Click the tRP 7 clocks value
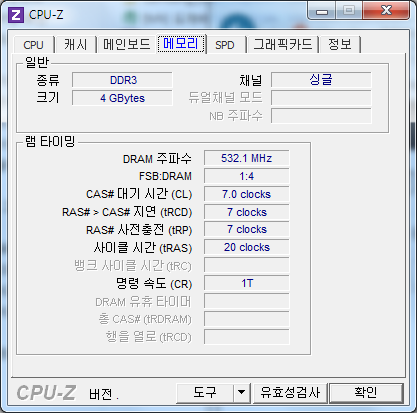Image resolution: width=417 pixels, height=413 pixels. (247, 230)
